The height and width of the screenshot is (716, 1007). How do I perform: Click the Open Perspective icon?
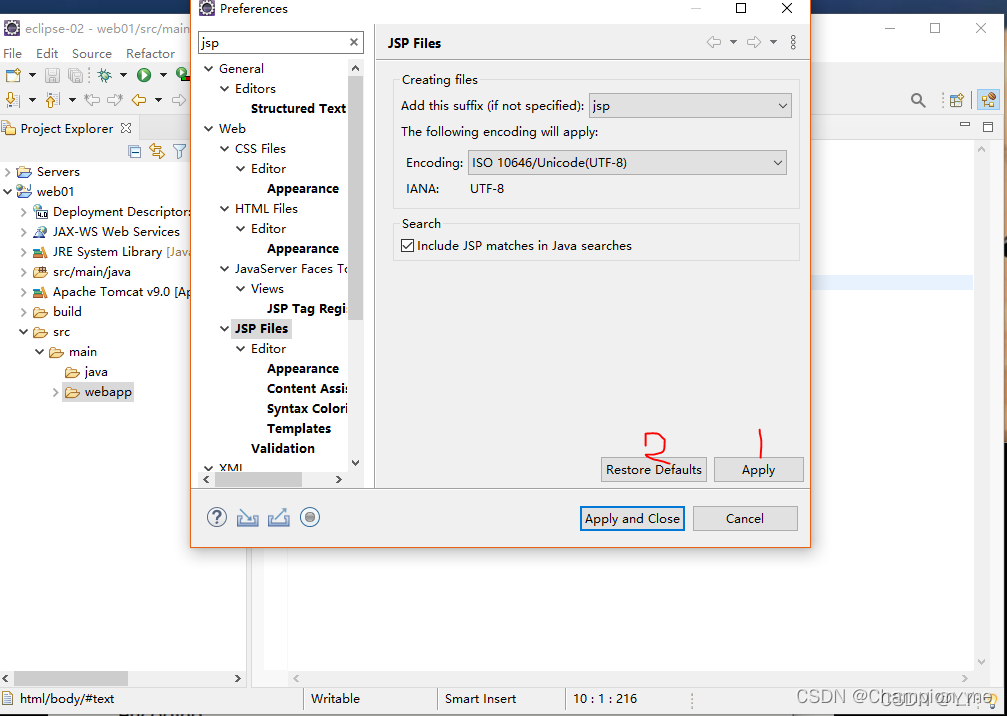pos(957,100)
